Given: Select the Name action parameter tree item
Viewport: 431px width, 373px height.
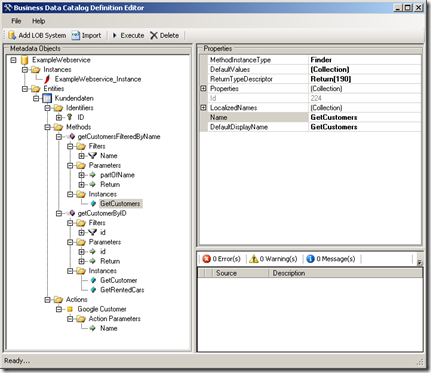Looking at the screenshot, I should point(109,328).
